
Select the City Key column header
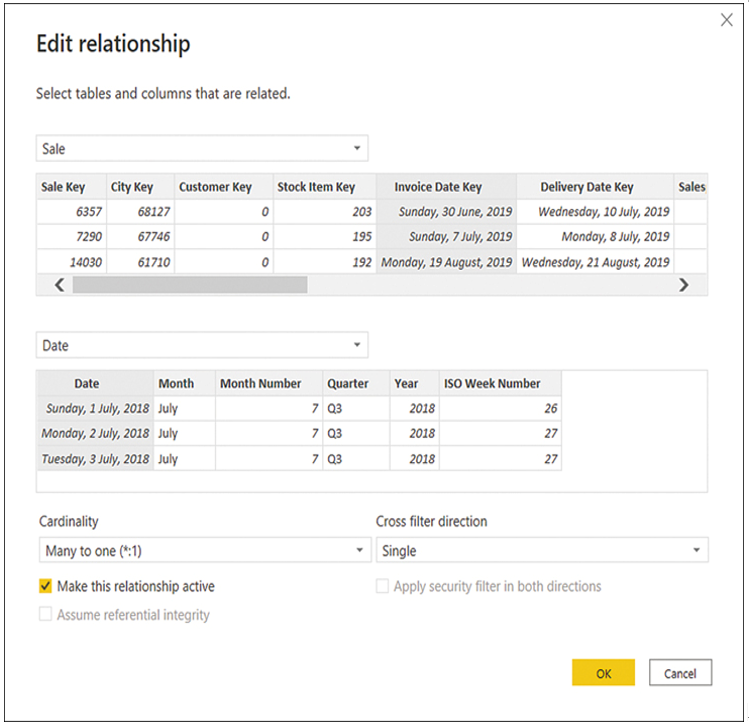[x=140, y=187]
